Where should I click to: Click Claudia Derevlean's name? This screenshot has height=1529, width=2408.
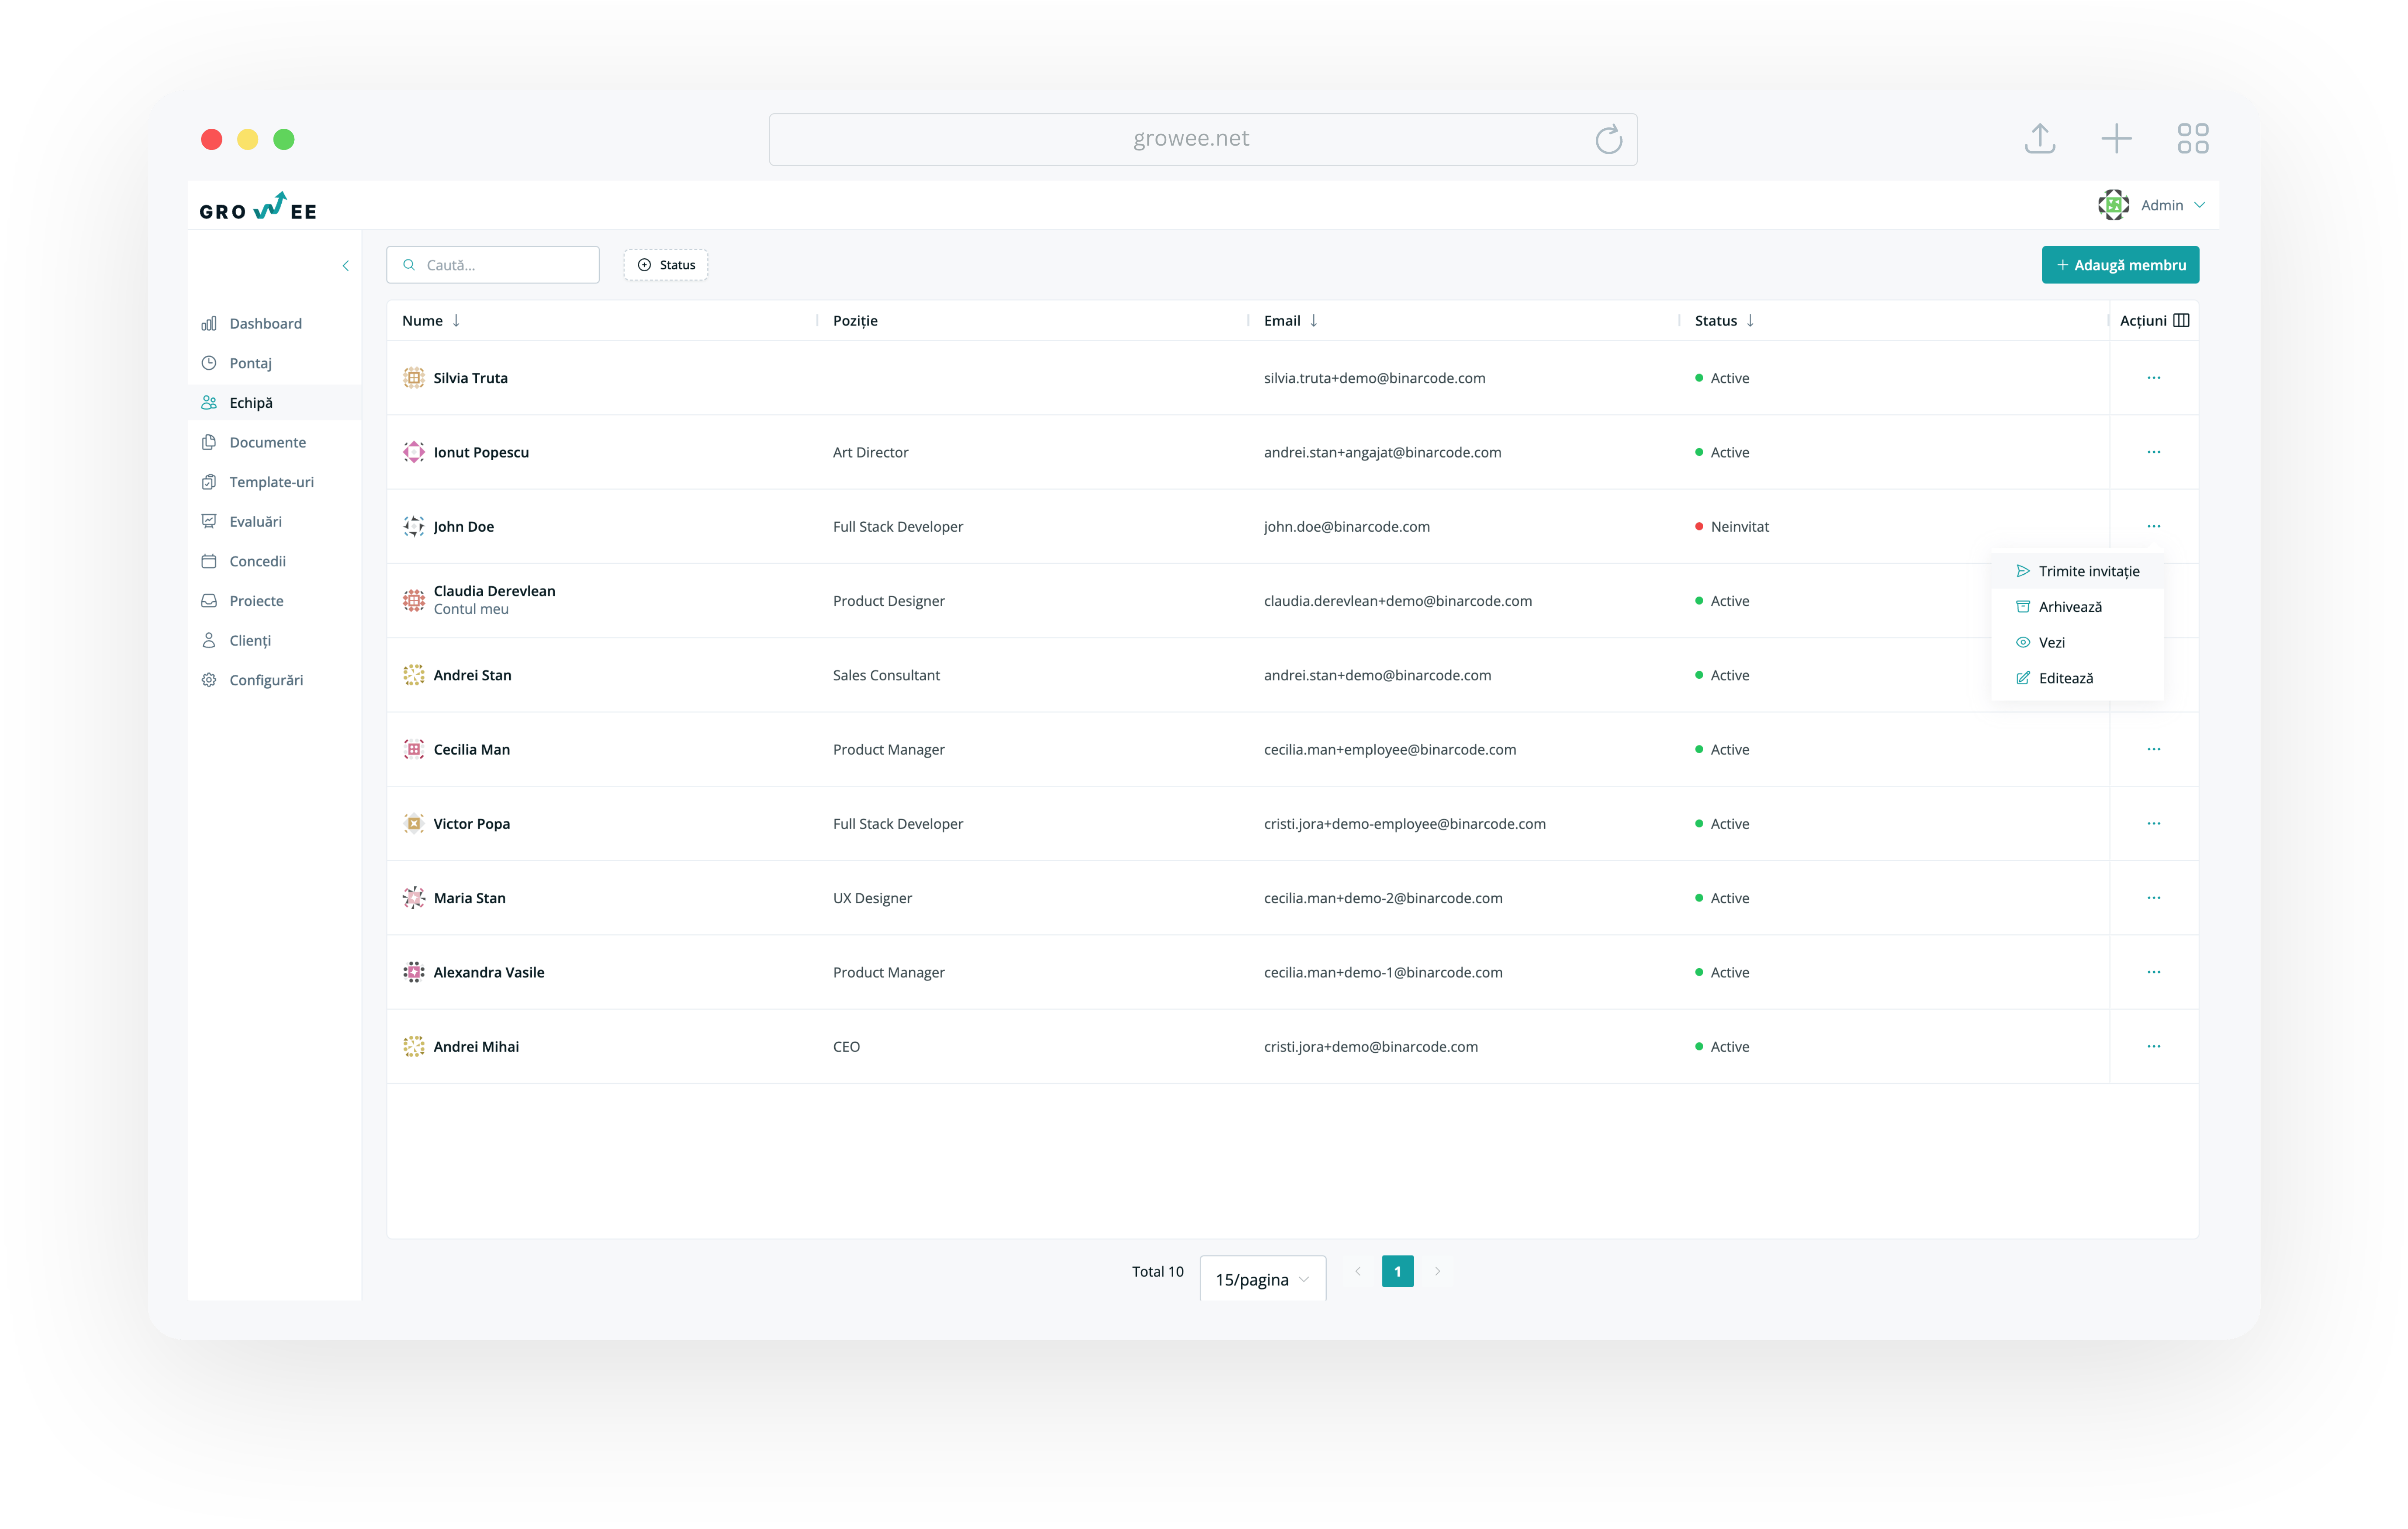pyautogui.click(x=494, y=591)
